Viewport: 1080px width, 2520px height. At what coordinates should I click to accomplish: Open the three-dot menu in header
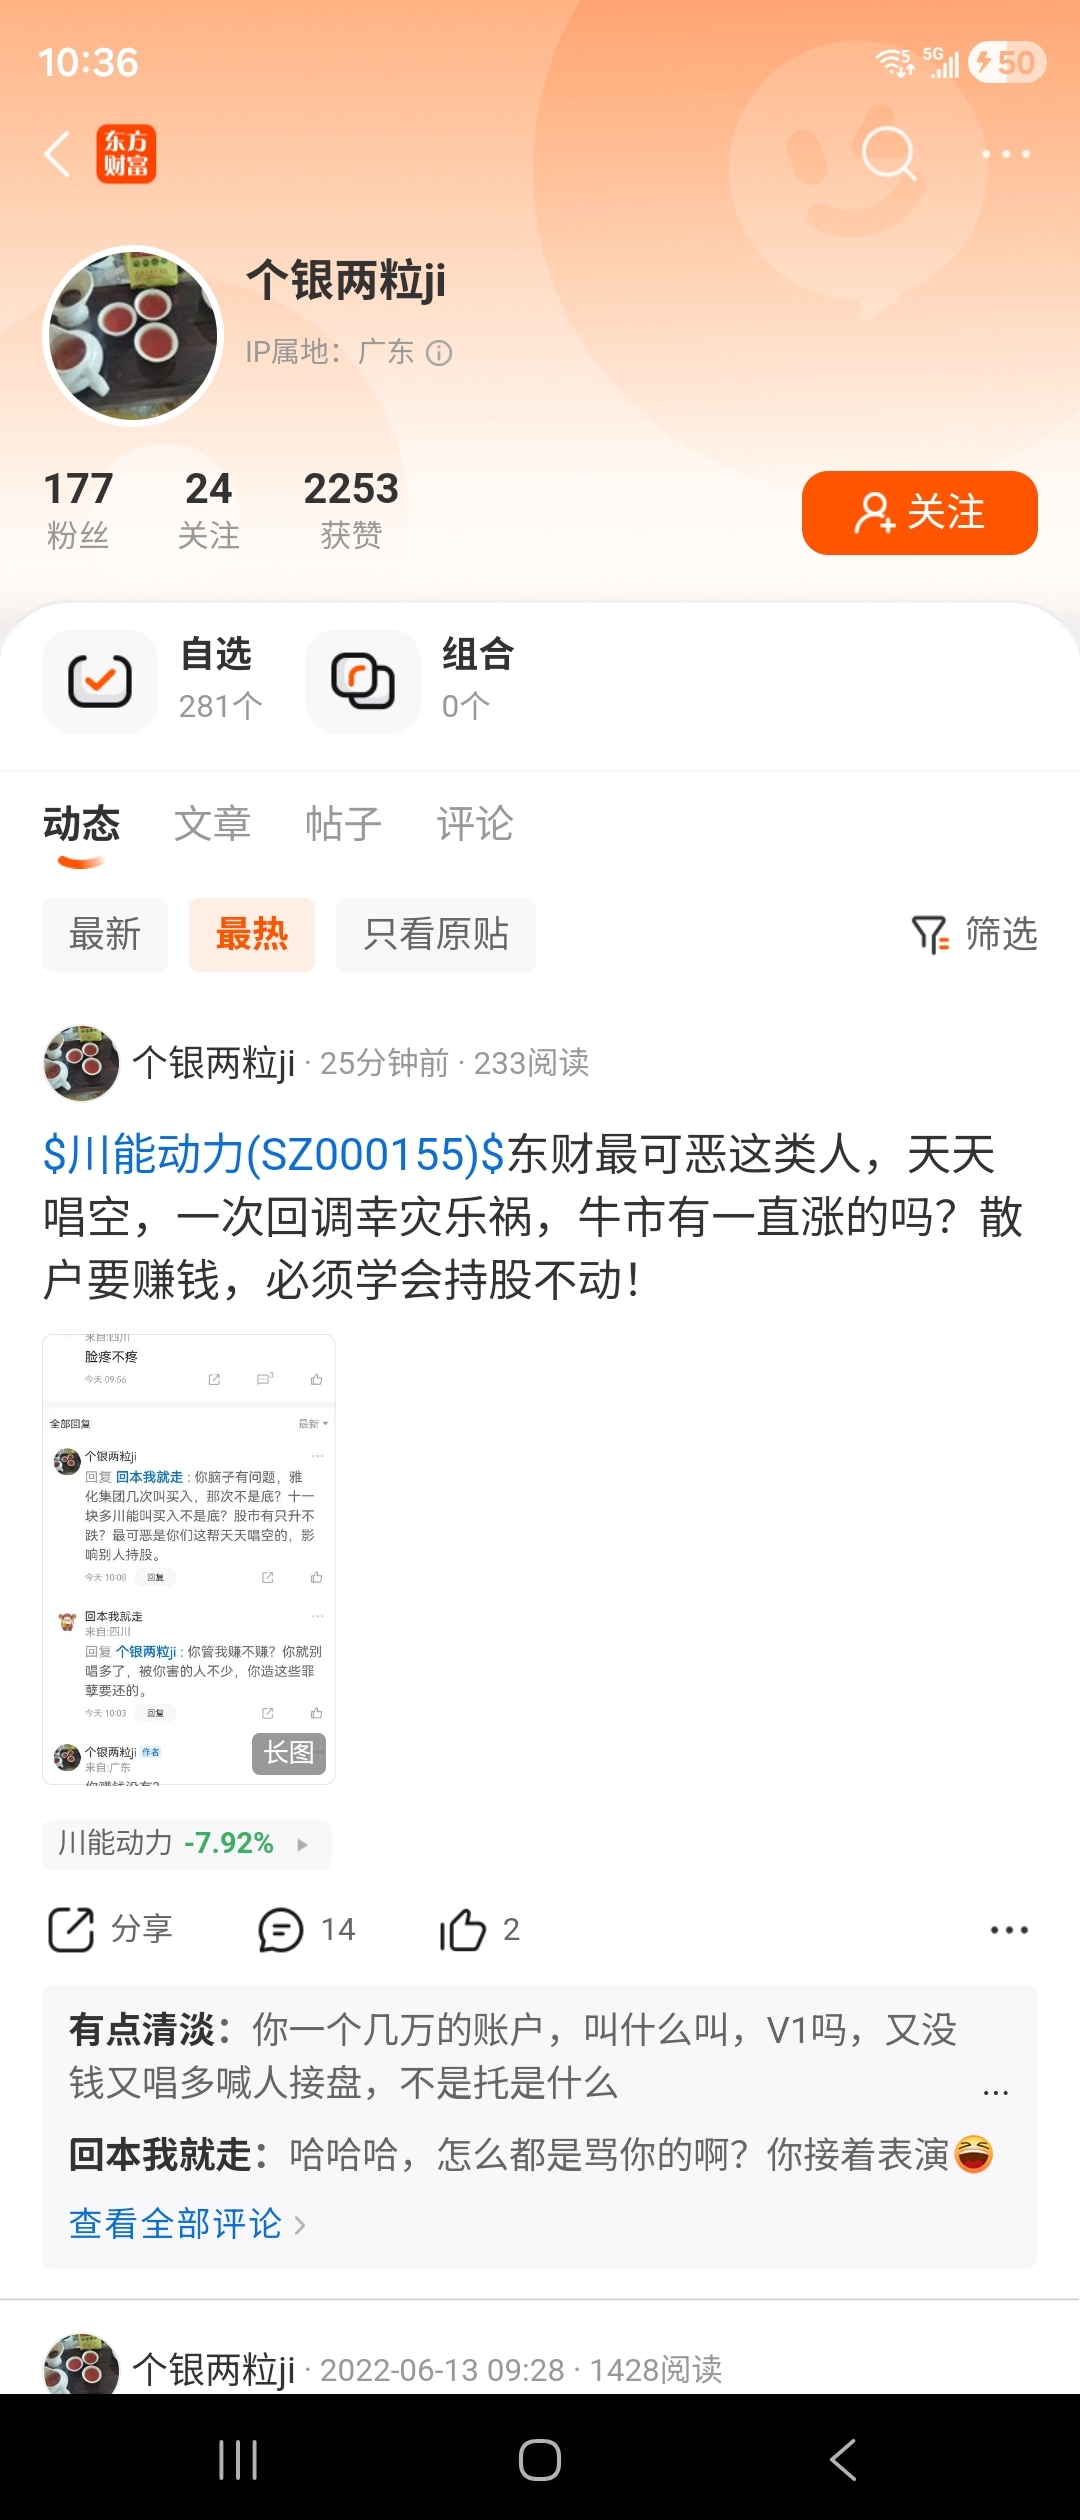tap(1005, 154)
